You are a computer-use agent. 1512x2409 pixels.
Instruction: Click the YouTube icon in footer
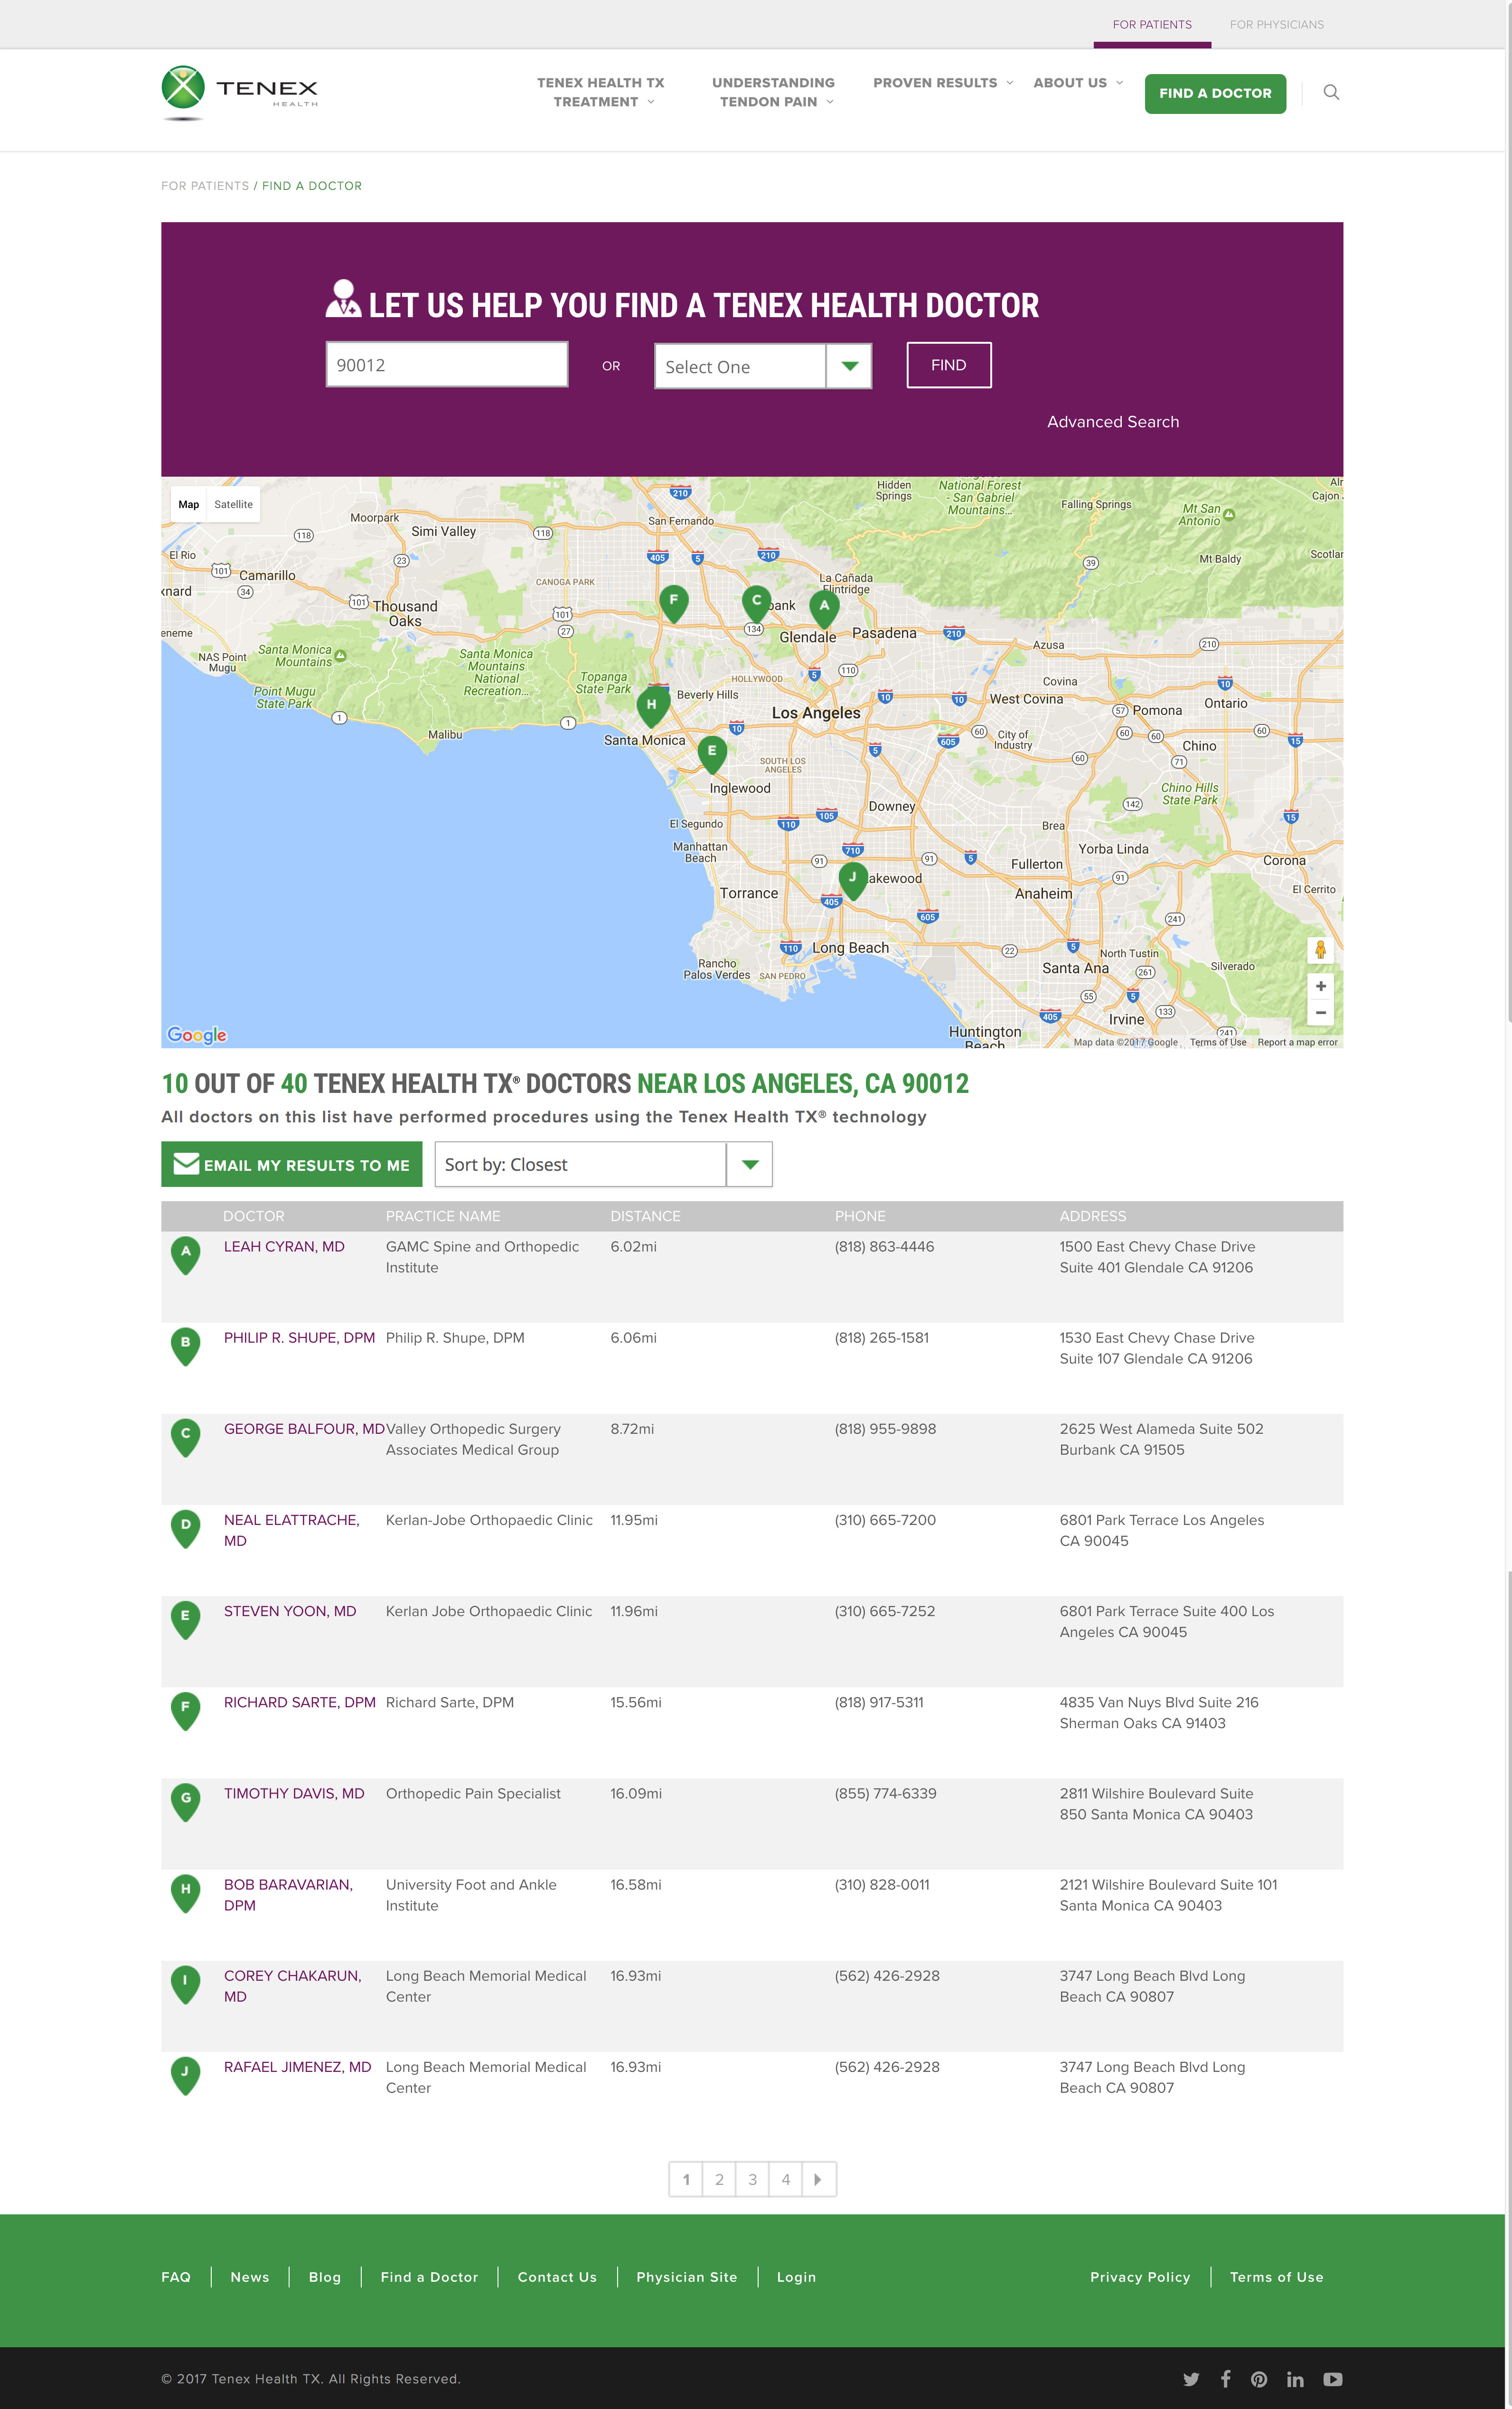[x=1333, y=2379]
